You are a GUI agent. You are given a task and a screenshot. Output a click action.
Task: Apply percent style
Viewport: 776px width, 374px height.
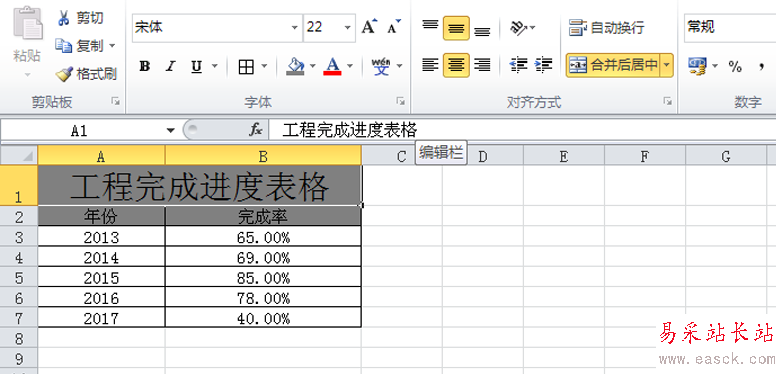tap(735, 66)
